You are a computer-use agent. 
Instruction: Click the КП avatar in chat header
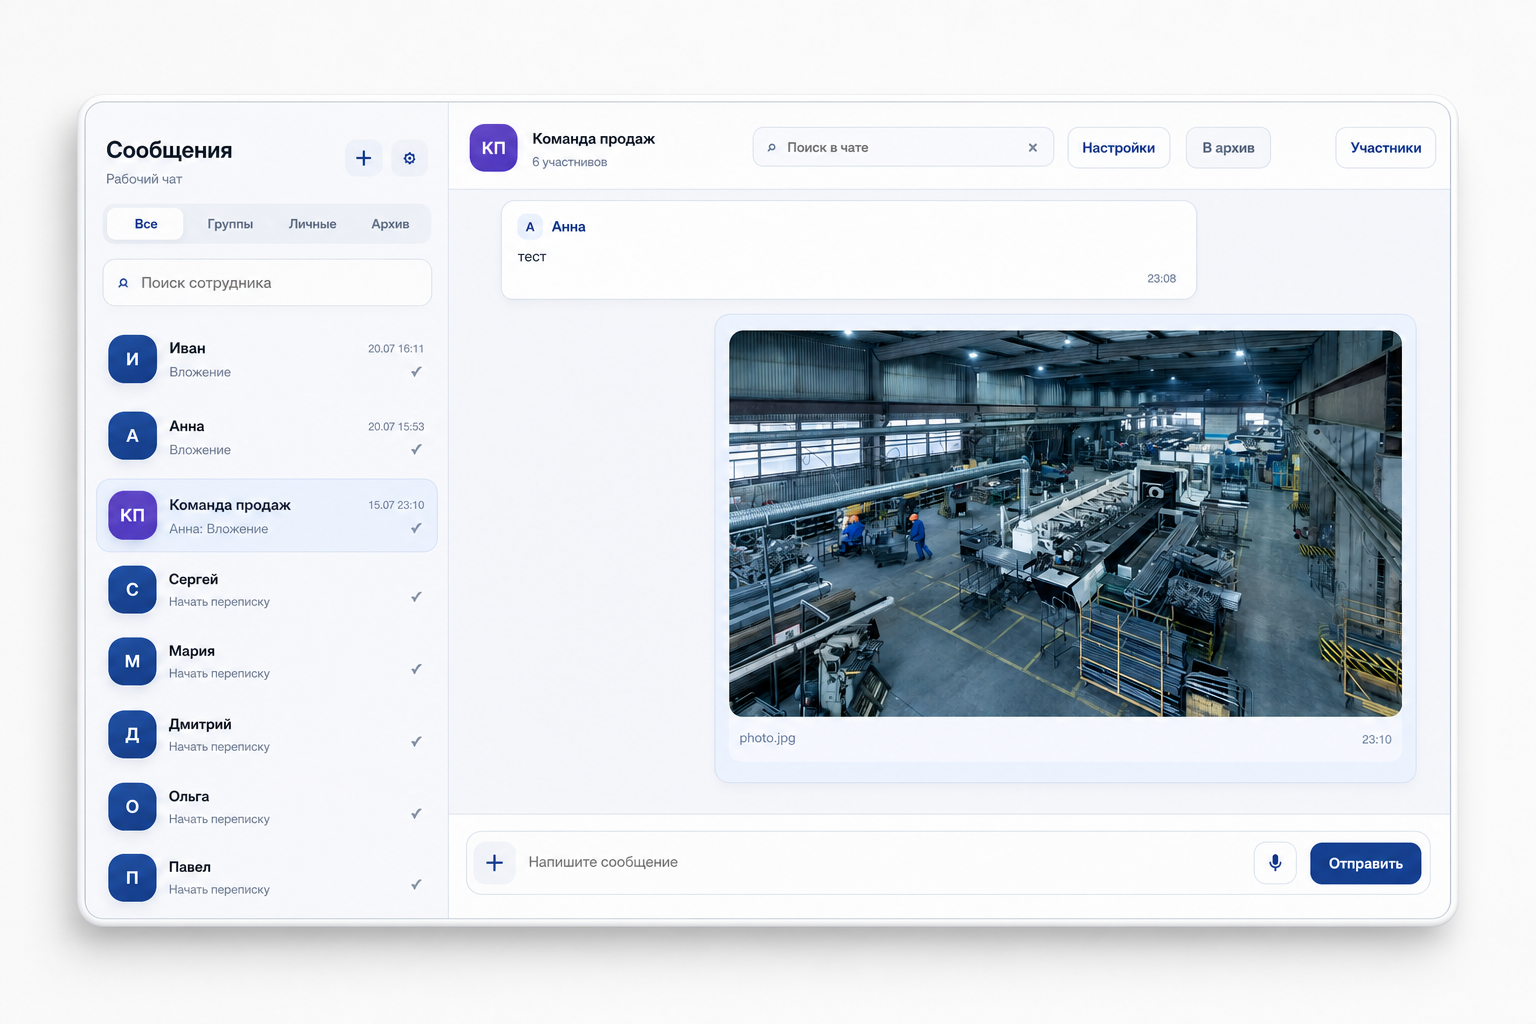coord(493,148)
